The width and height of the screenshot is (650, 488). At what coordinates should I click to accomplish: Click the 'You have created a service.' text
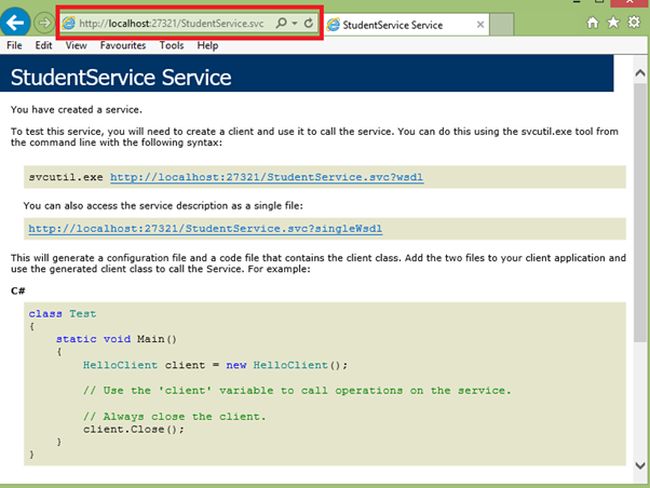pos(76,110)
